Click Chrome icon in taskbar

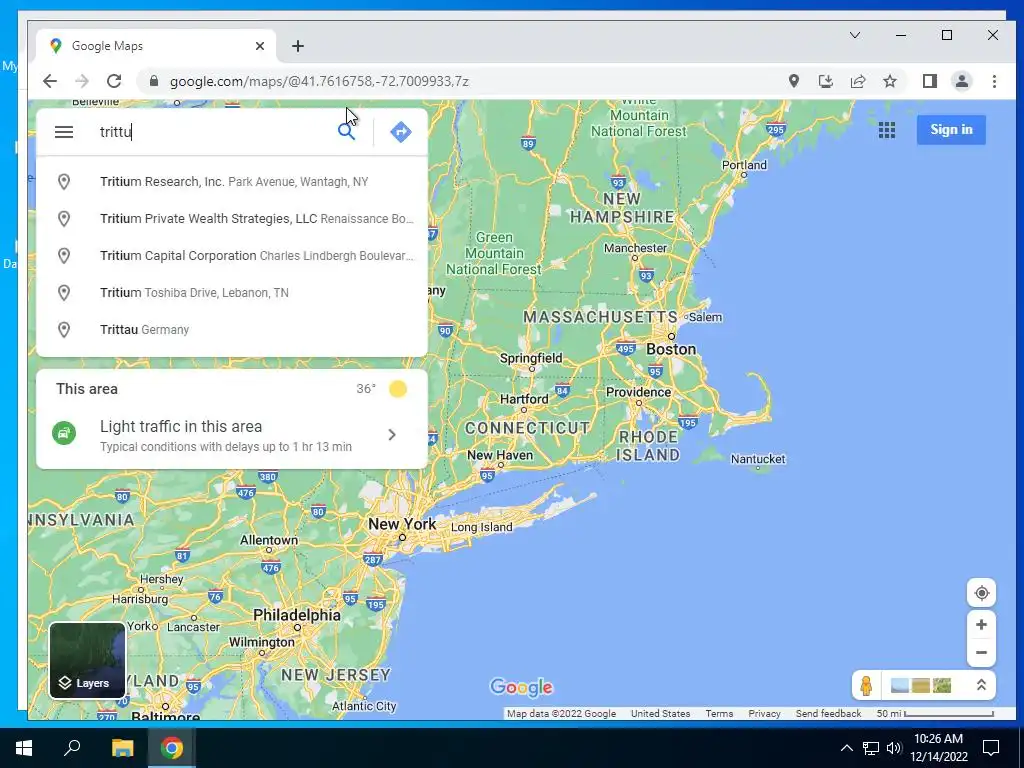[172, 748]
